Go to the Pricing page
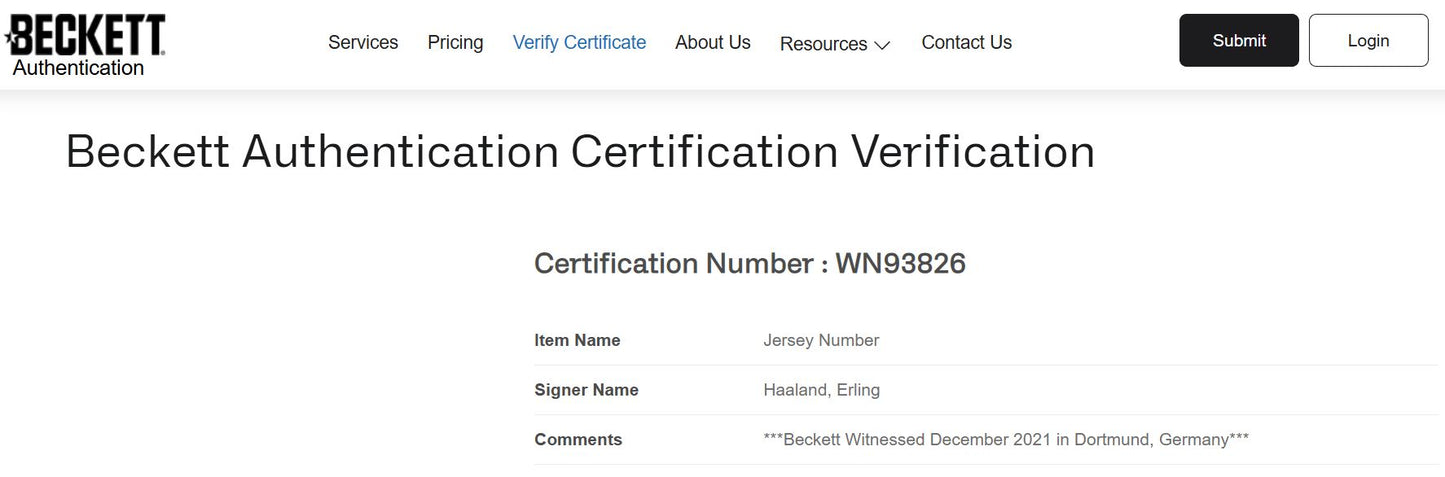Image resolution: width=1445 pixels, height=477 pixels. tap(455, 42)
